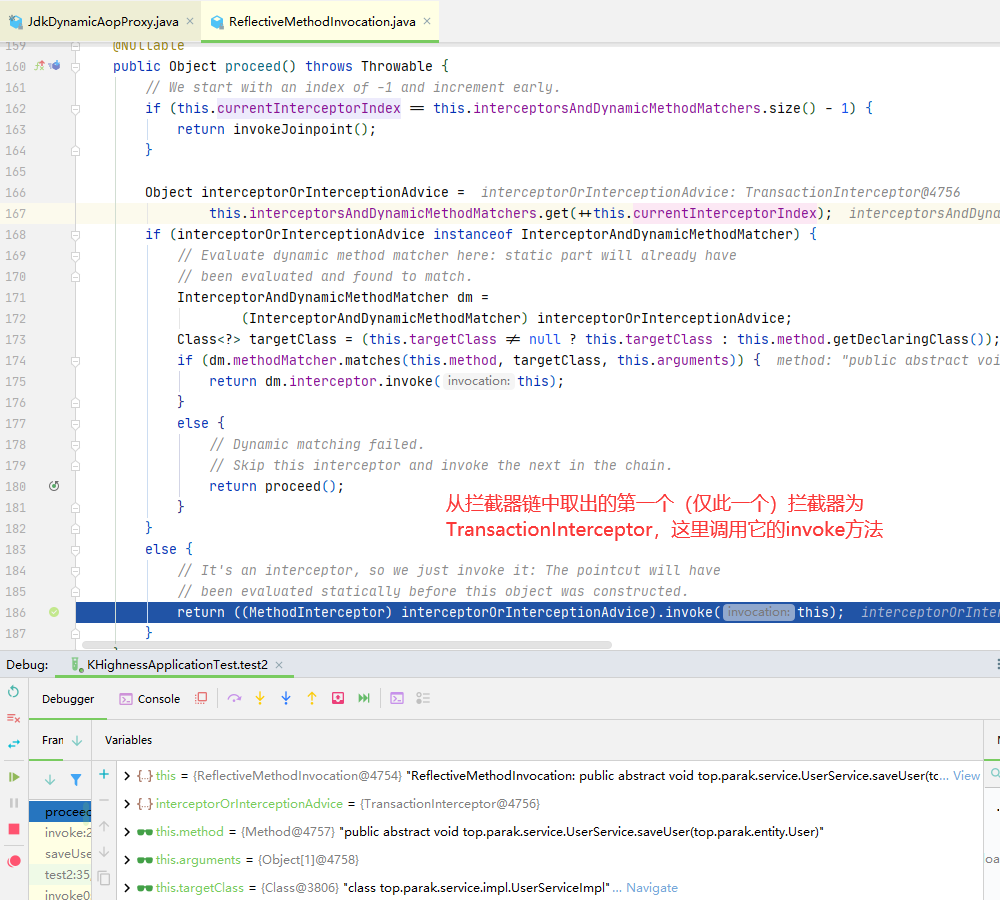1000x900 pixels.
Task: Expand the this.method variable
Action: tap(127, 832)
